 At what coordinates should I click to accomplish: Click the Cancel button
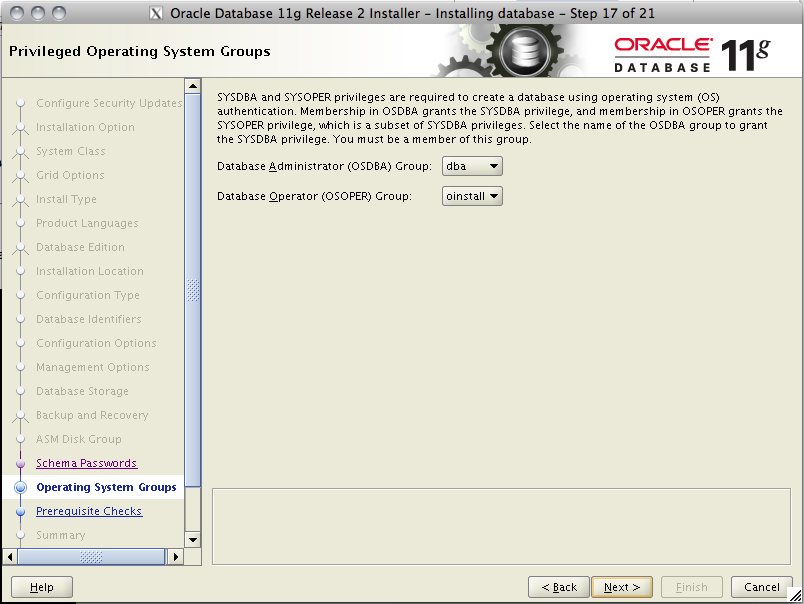[761, 587]
